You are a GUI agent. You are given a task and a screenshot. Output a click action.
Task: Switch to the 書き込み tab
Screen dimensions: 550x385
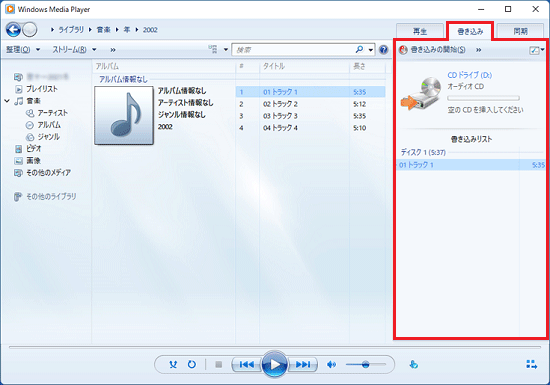click(x=470, y=32)
